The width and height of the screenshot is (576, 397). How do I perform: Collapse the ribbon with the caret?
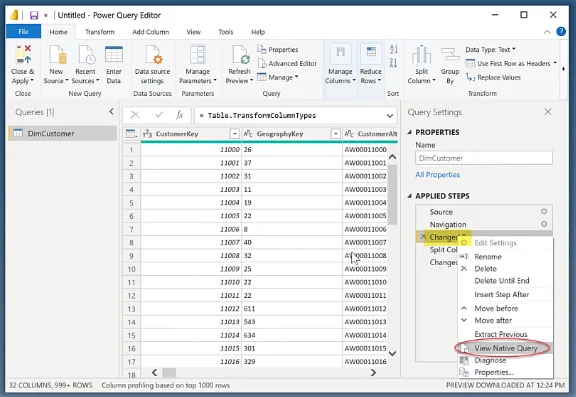click(547, 32)
